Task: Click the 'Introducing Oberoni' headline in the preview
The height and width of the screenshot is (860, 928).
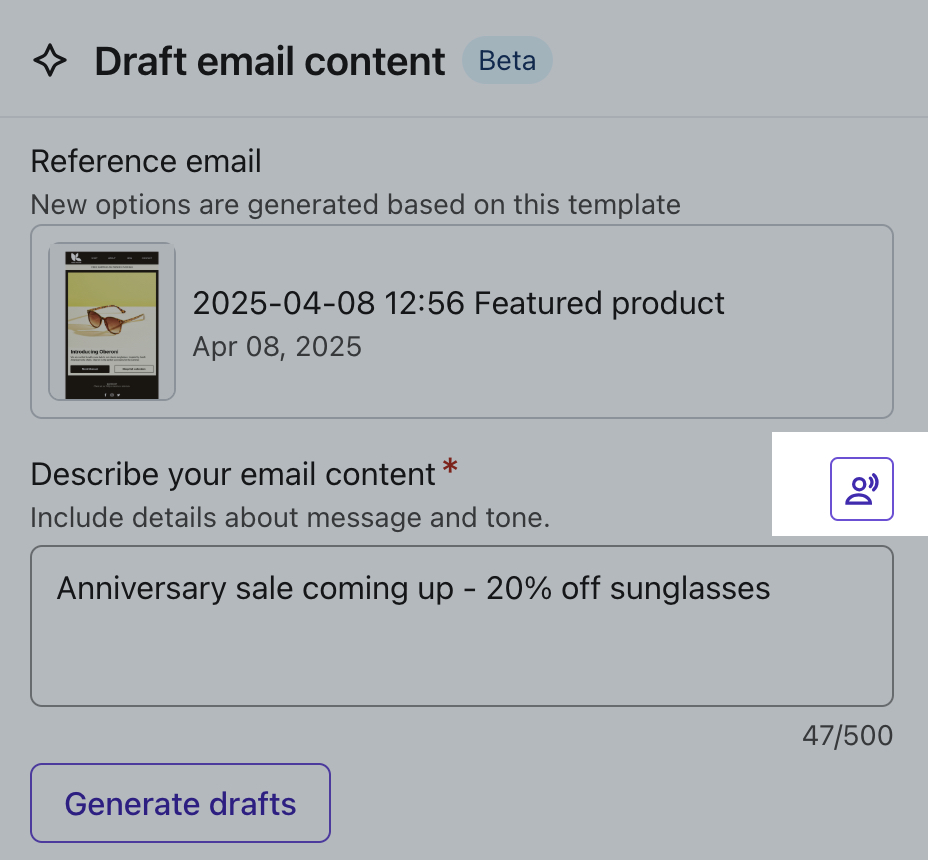Action: [x=95, y=352]
